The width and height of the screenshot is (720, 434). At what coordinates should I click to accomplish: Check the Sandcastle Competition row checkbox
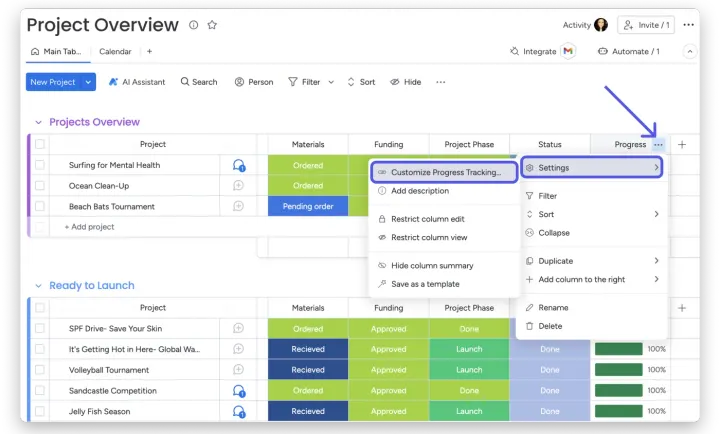click(x=40, y=390)
